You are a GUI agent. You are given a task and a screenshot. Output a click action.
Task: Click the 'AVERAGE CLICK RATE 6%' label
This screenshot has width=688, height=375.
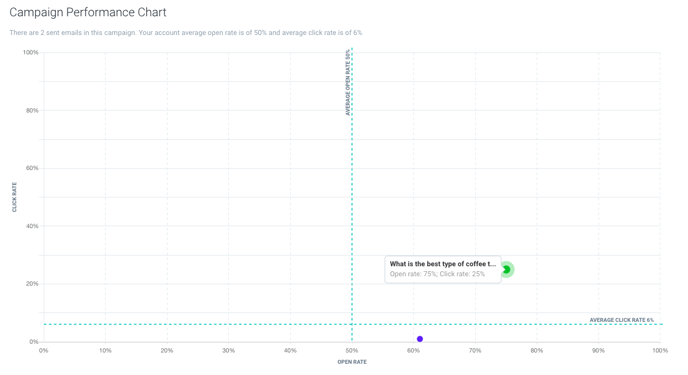coord(622,320)
